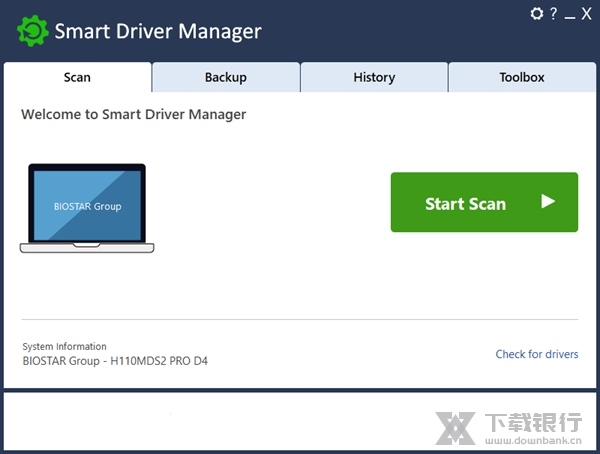
Task: Click the Smart Driver Manager title text
Action: click(158, 31)
